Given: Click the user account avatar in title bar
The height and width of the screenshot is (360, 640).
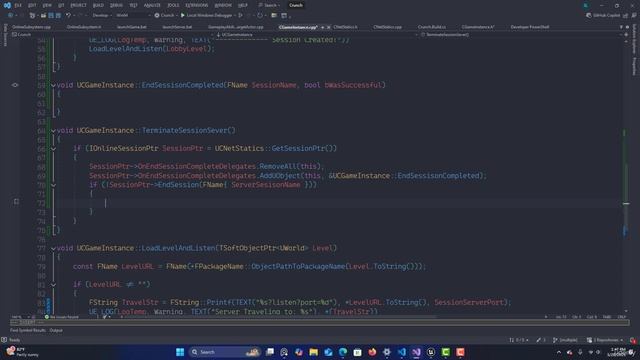Looking at the screenshot, I should coord(586,5).
